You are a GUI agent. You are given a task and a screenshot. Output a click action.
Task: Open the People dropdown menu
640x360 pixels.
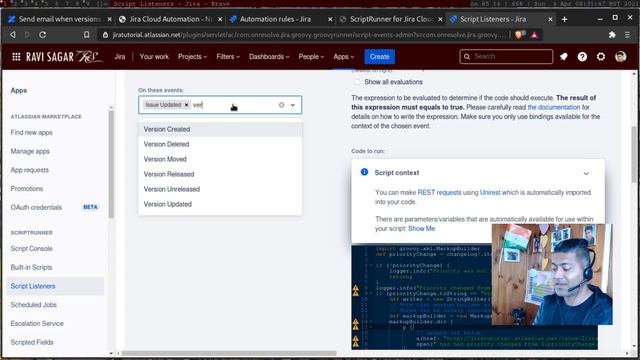pos(311,57)
